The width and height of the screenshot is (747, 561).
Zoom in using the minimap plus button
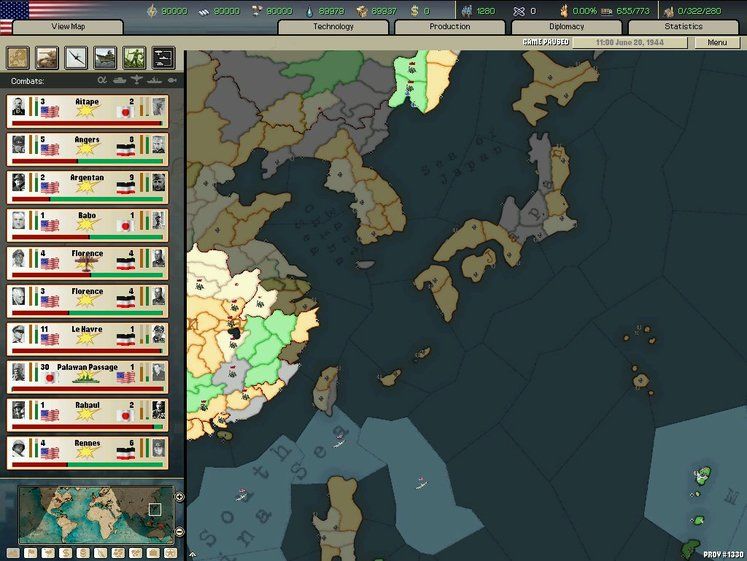pos(180,497)
